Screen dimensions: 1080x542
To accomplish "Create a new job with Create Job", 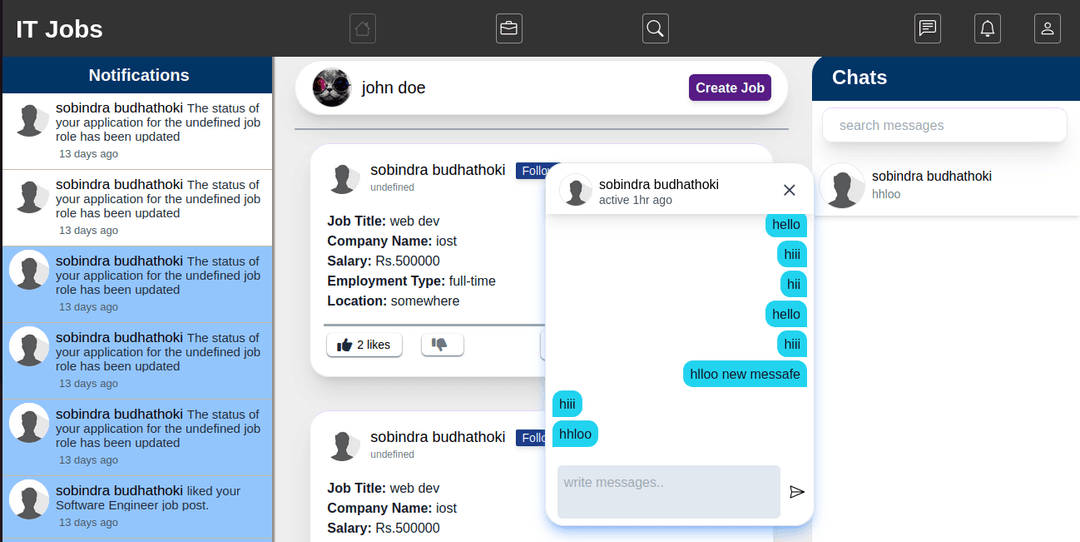I will click(729, 87).
